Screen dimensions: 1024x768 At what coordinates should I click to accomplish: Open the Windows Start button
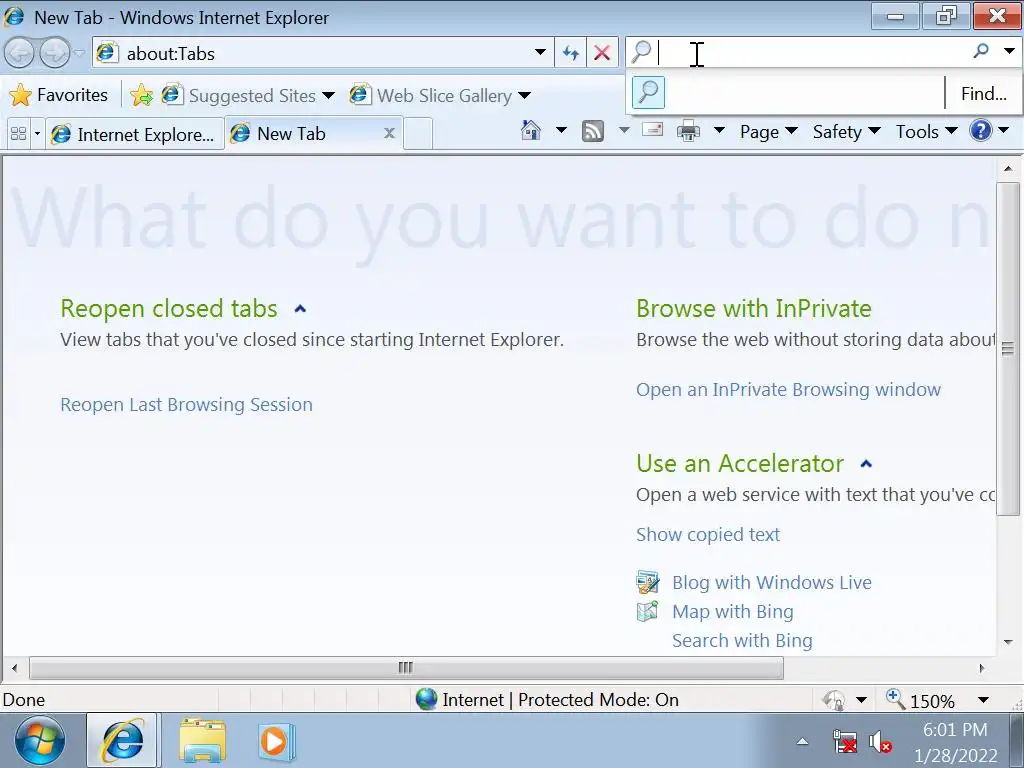[x=40, y=741]
